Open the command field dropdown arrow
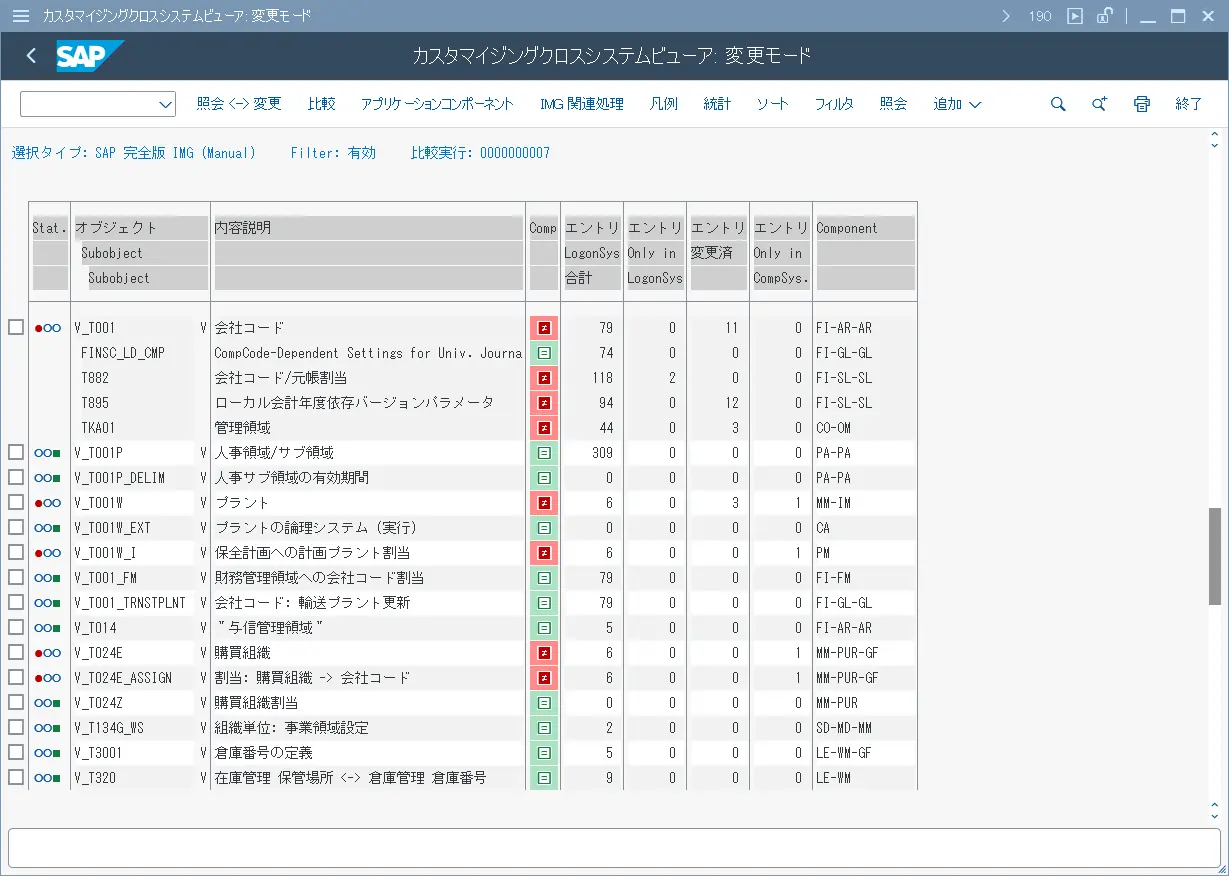 pyautogui.click(x=165, y=104)
